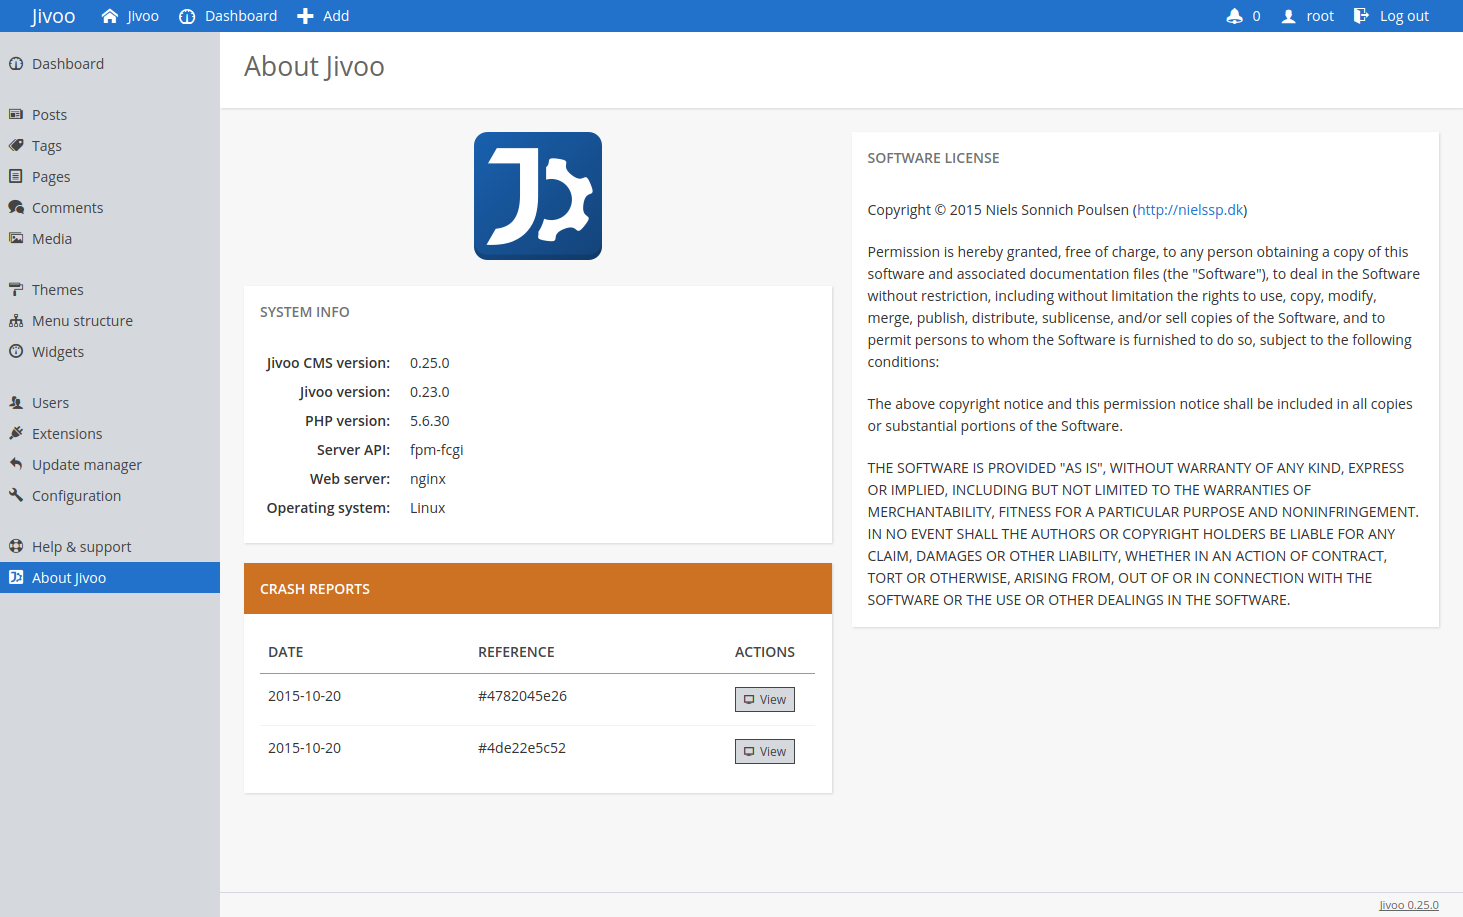Viewport: 1463px width, 917px height.
Task: Click the bell notifications icon in header
Action: (x=1234, y=16)
